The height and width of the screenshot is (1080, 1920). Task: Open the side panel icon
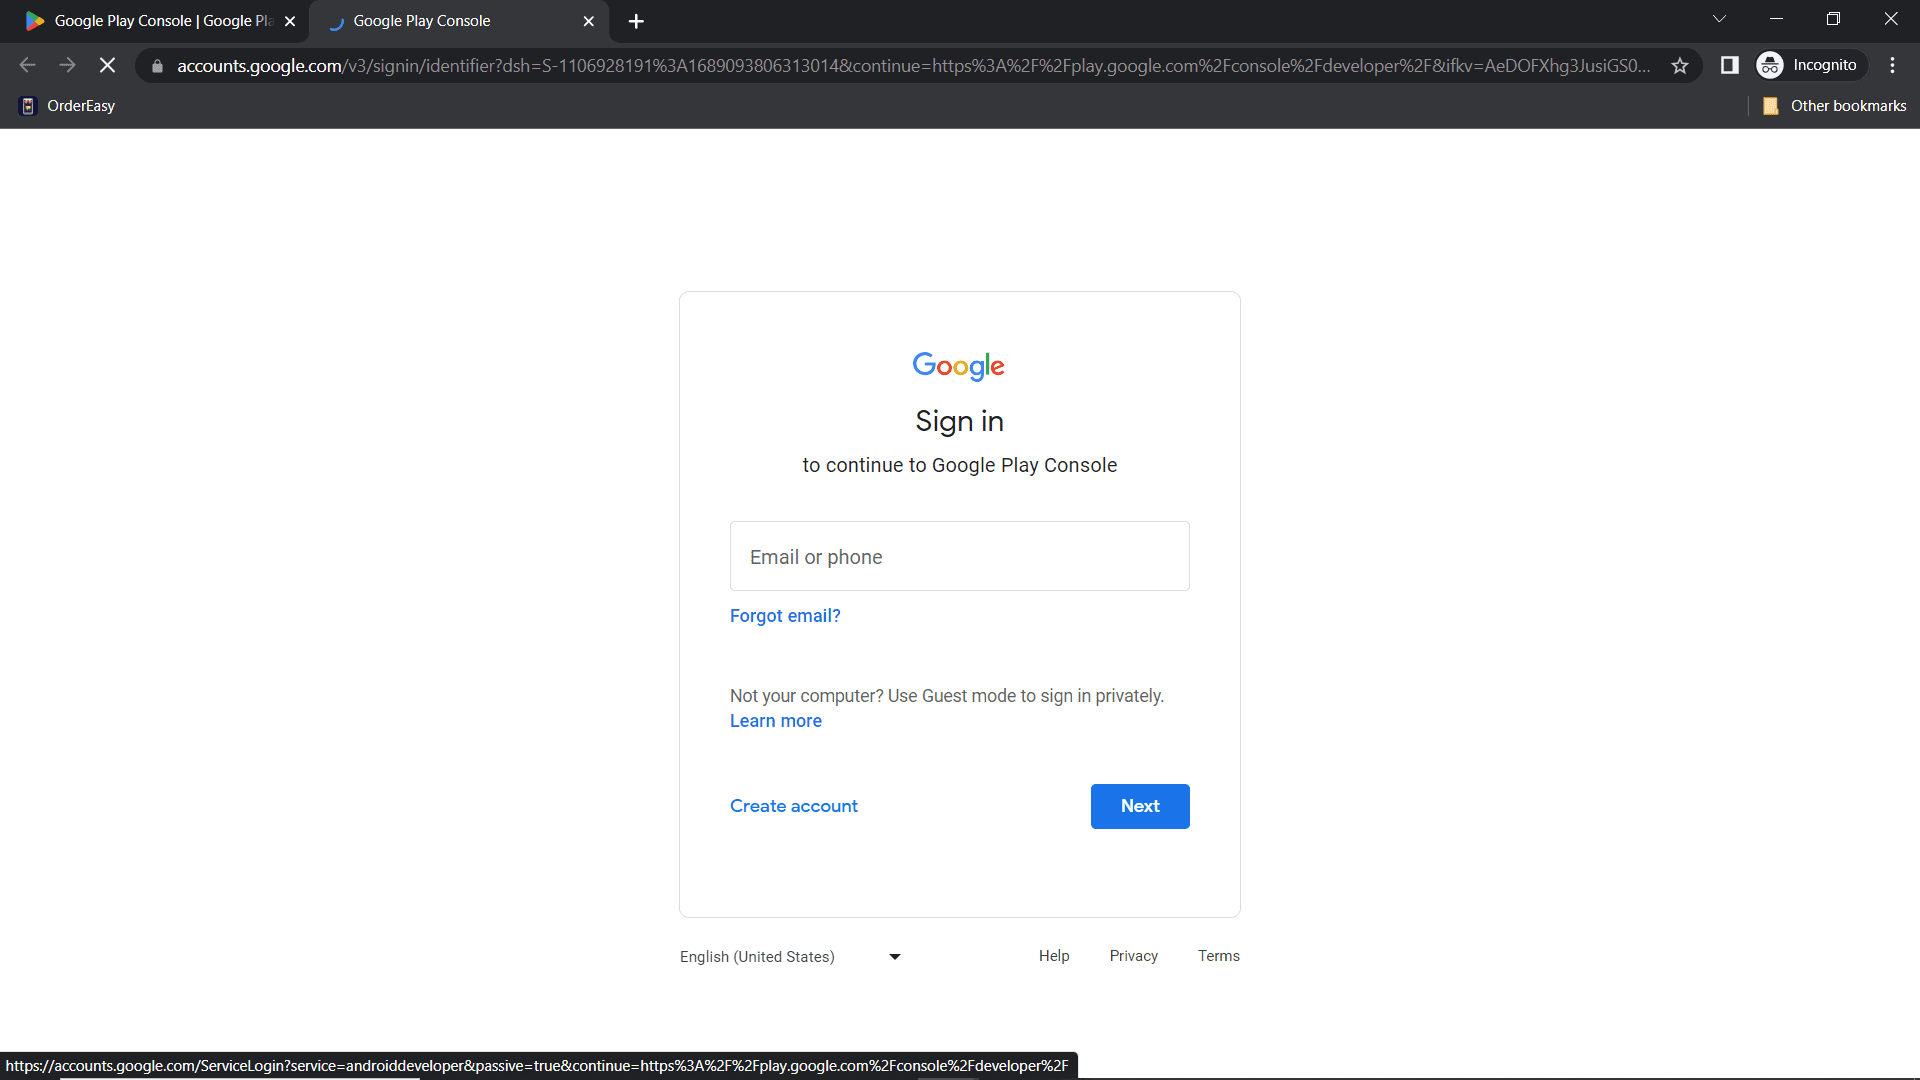(x=1729, y=66)
